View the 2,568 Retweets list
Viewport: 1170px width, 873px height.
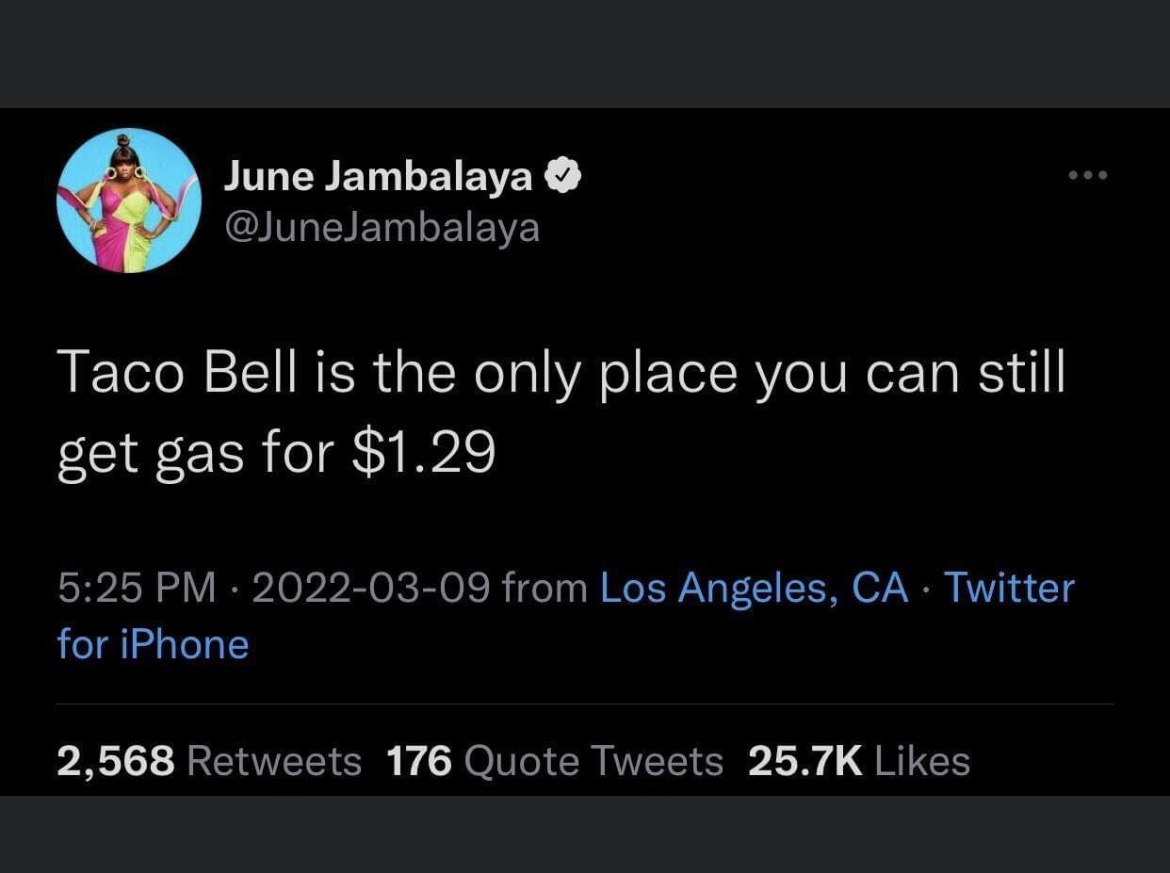pos(209,762)
